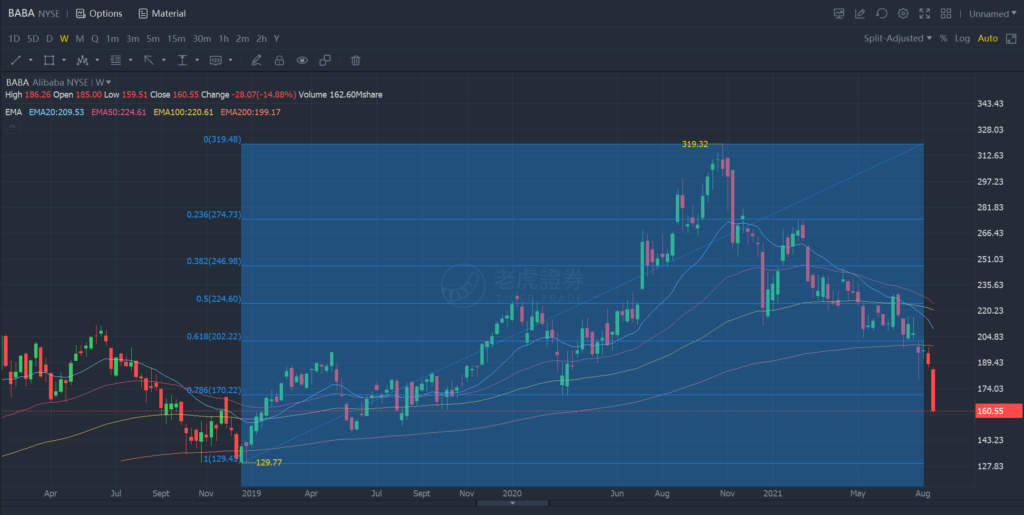Viewport: 1024px width, 515px height.
Task: Click the duplicate drawing icon
Action: pyautogui.click(x=325, y=60)
